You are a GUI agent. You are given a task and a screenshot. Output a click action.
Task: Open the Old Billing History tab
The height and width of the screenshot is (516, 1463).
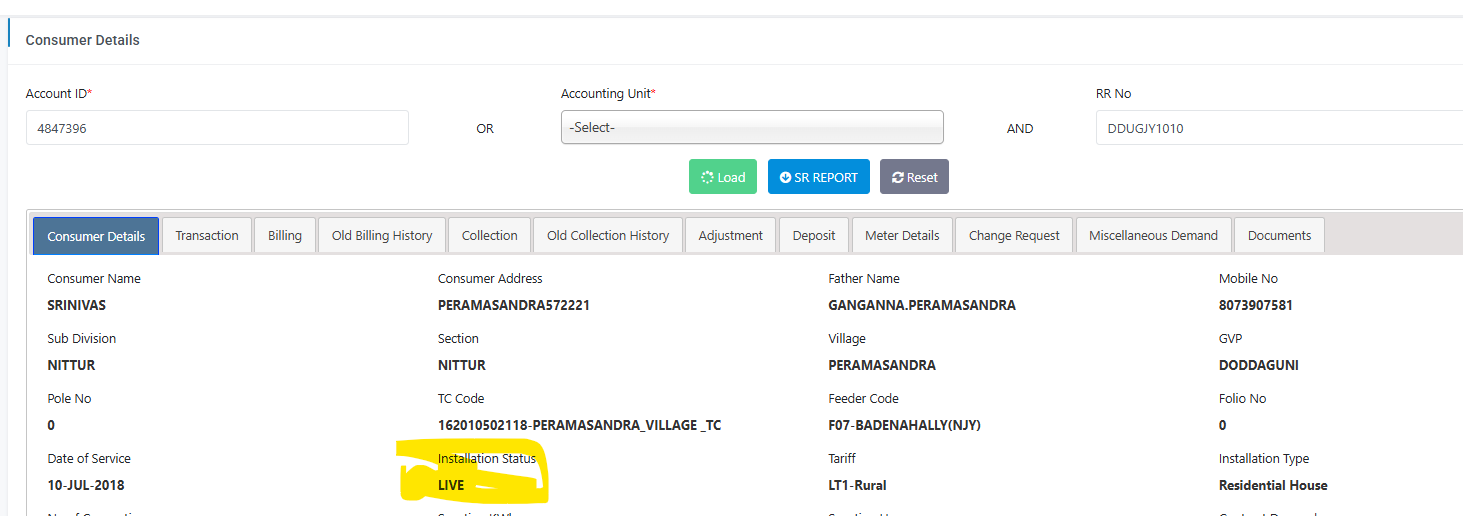click(x=382, y=236)
